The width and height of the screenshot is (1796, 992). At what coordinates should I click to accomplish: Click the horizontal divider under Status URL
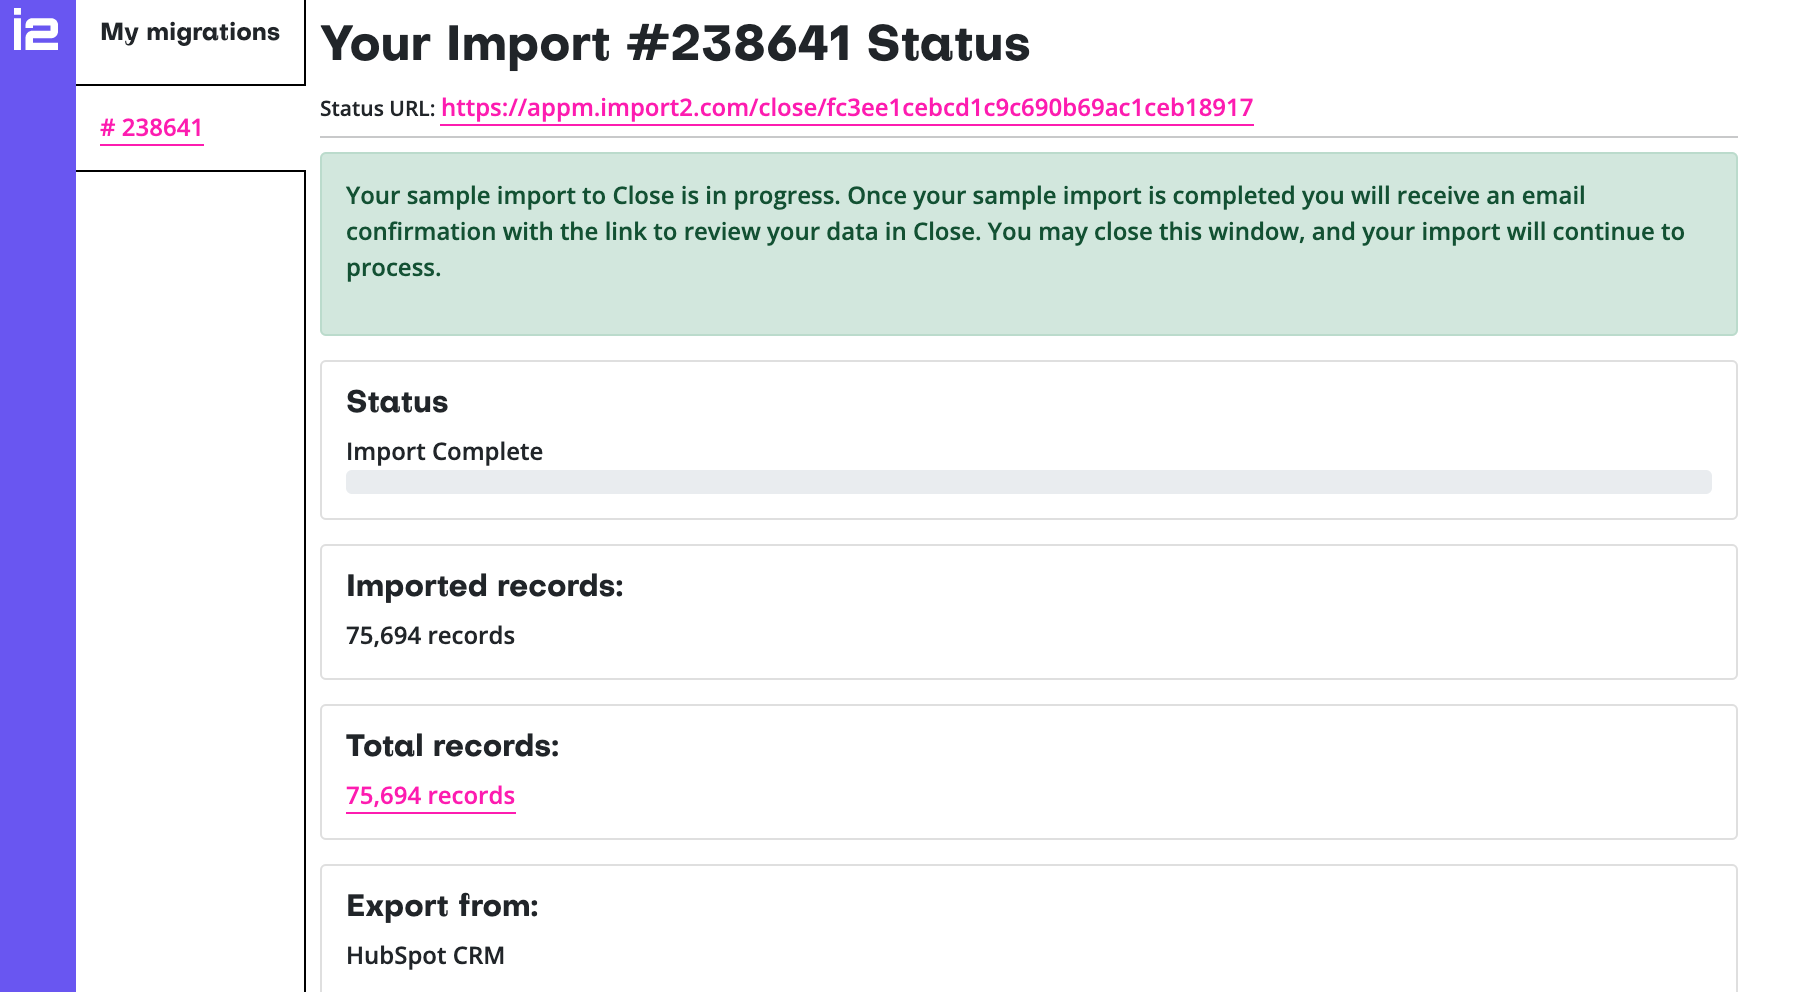1028,137
